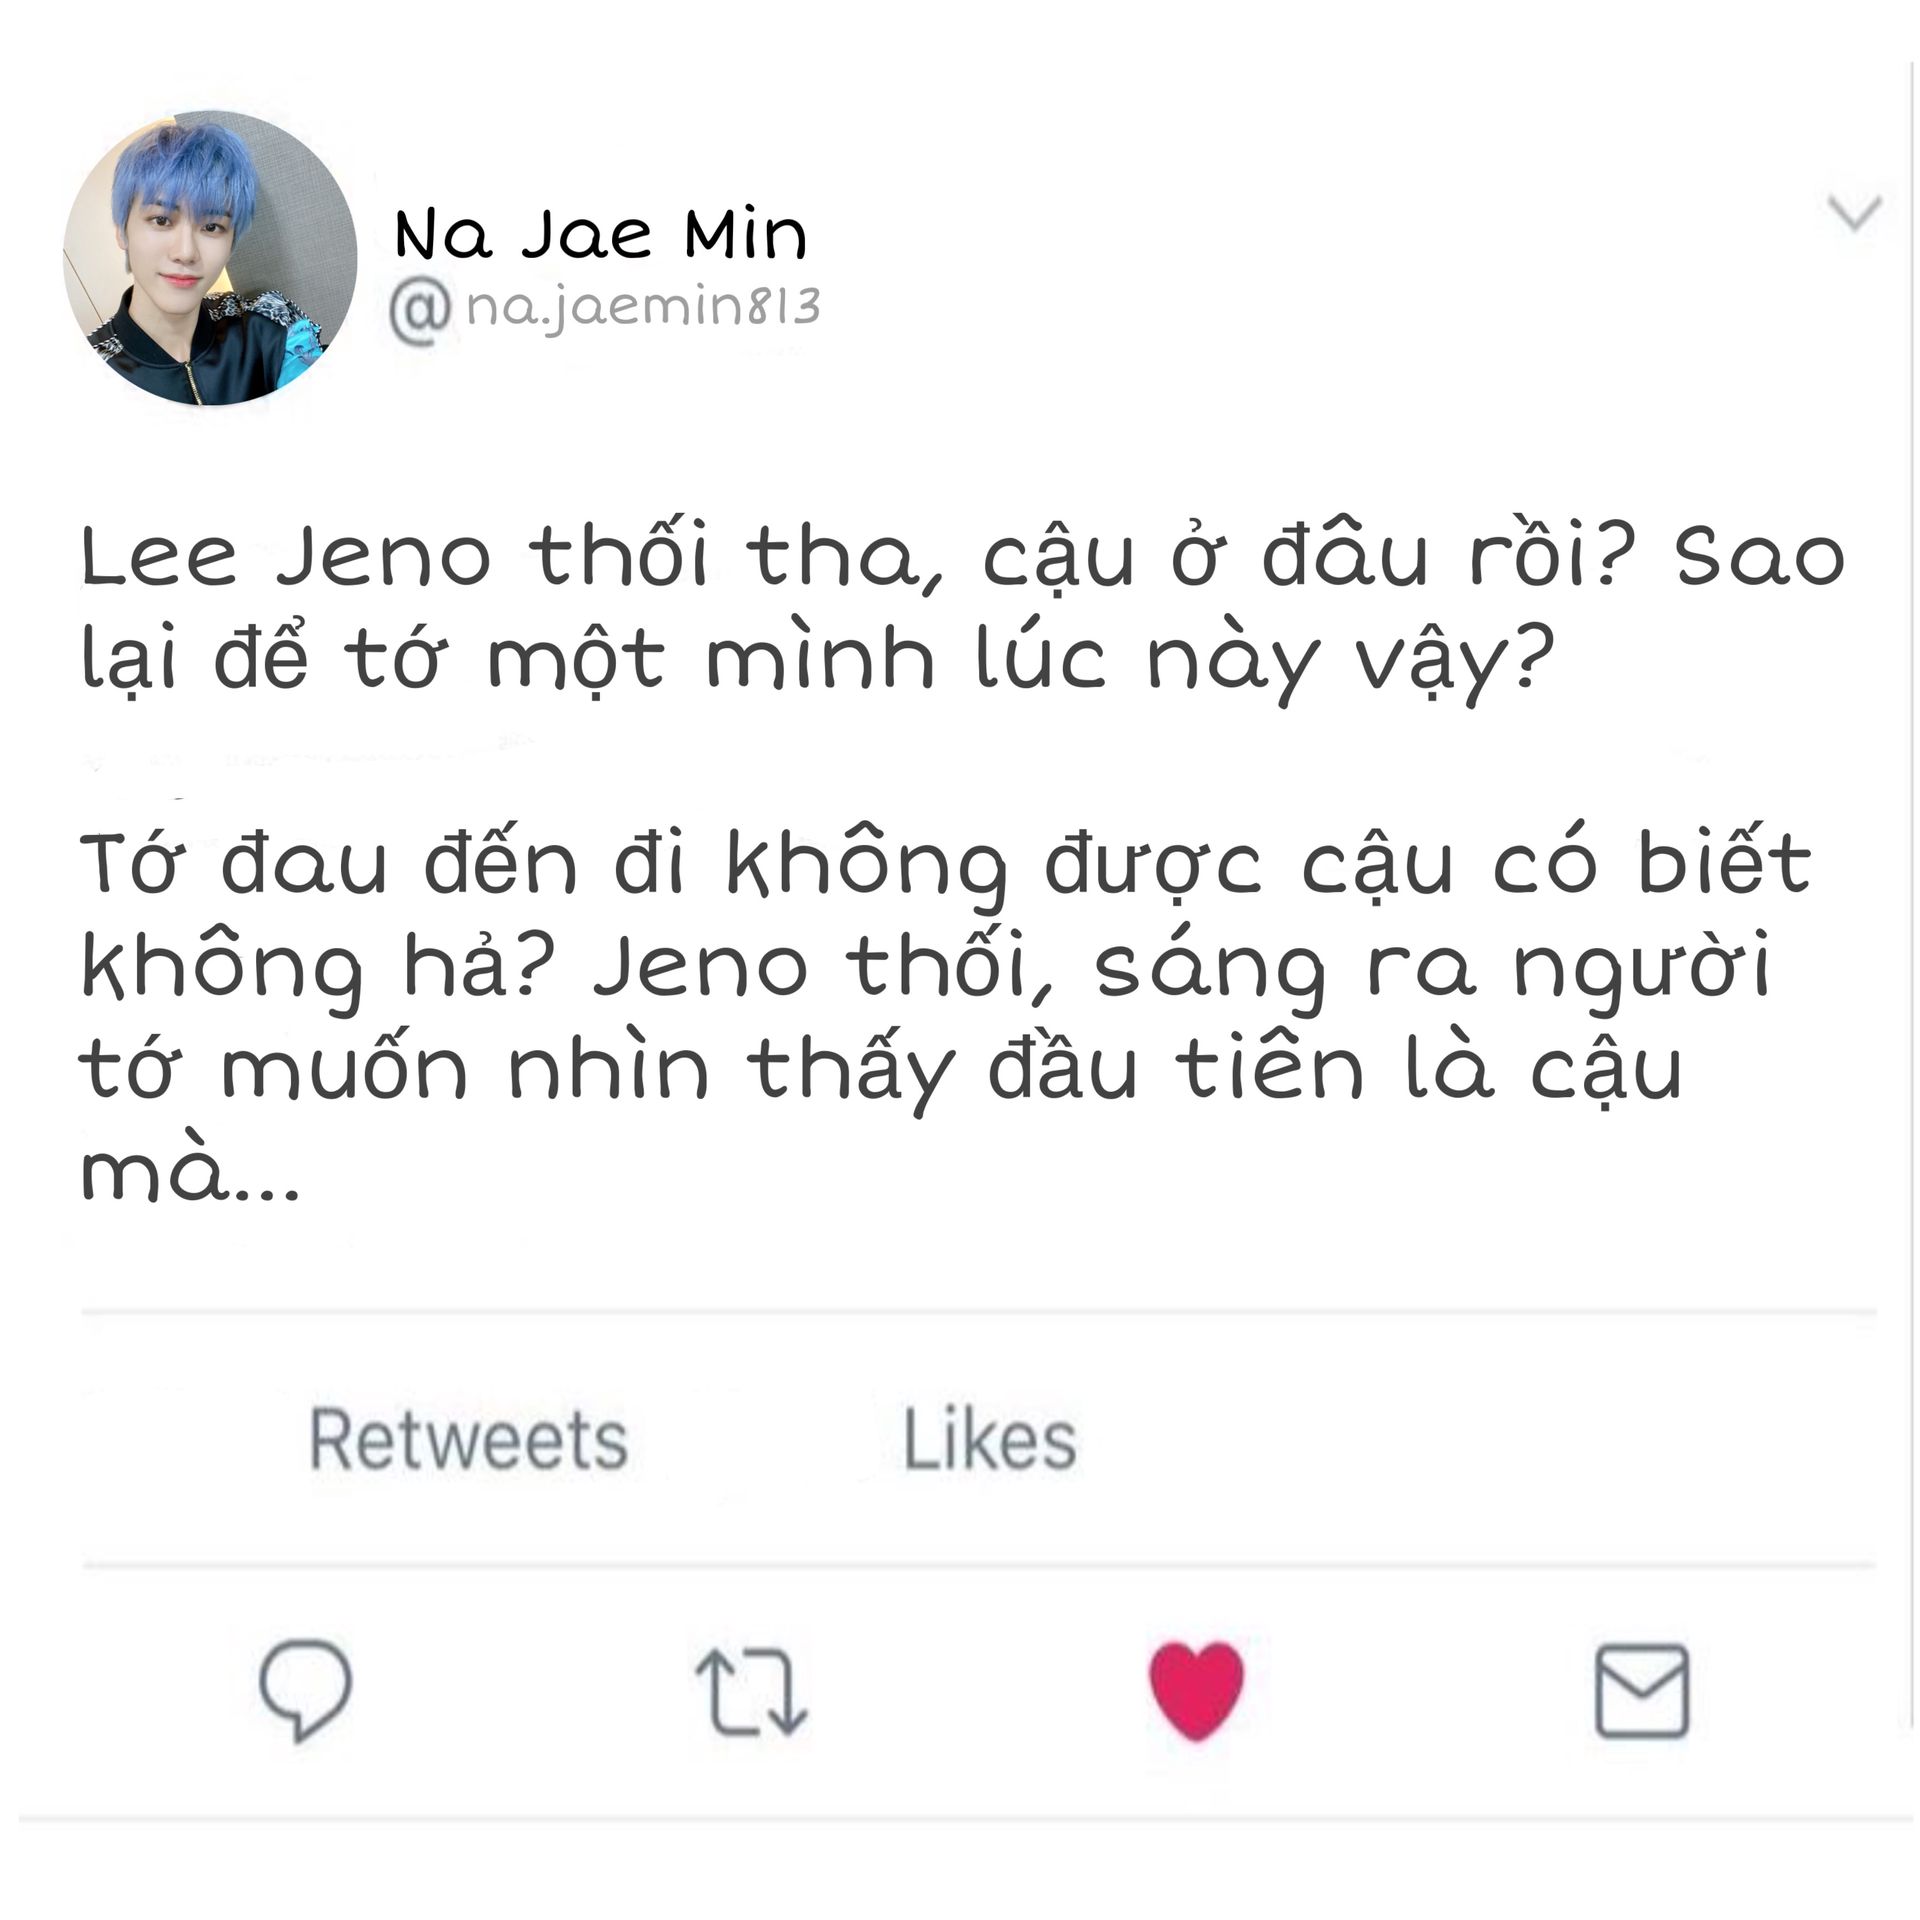Viewport: 1920px width, 1920px height.
Task: Click the tweet's first paragraph
Action: click(x=962, y=608)
